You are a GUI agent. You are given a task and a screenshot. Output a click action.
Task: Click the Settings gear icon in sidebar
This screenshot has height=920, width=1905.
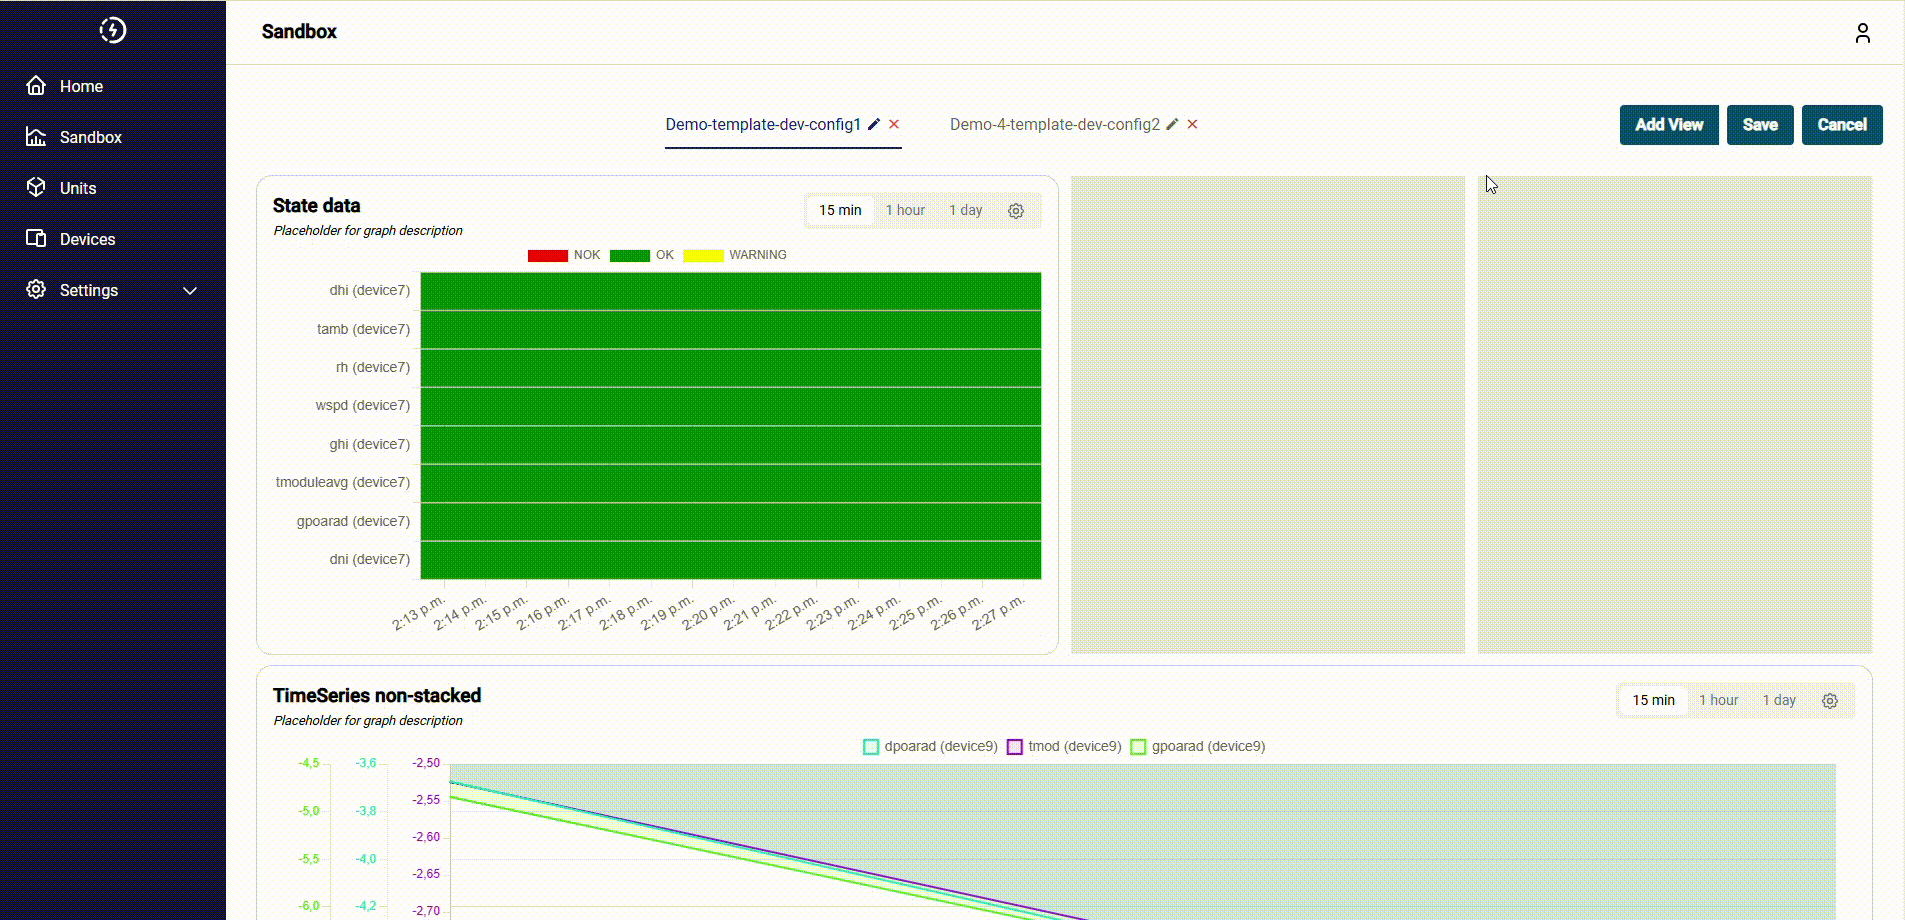point(36,289)
